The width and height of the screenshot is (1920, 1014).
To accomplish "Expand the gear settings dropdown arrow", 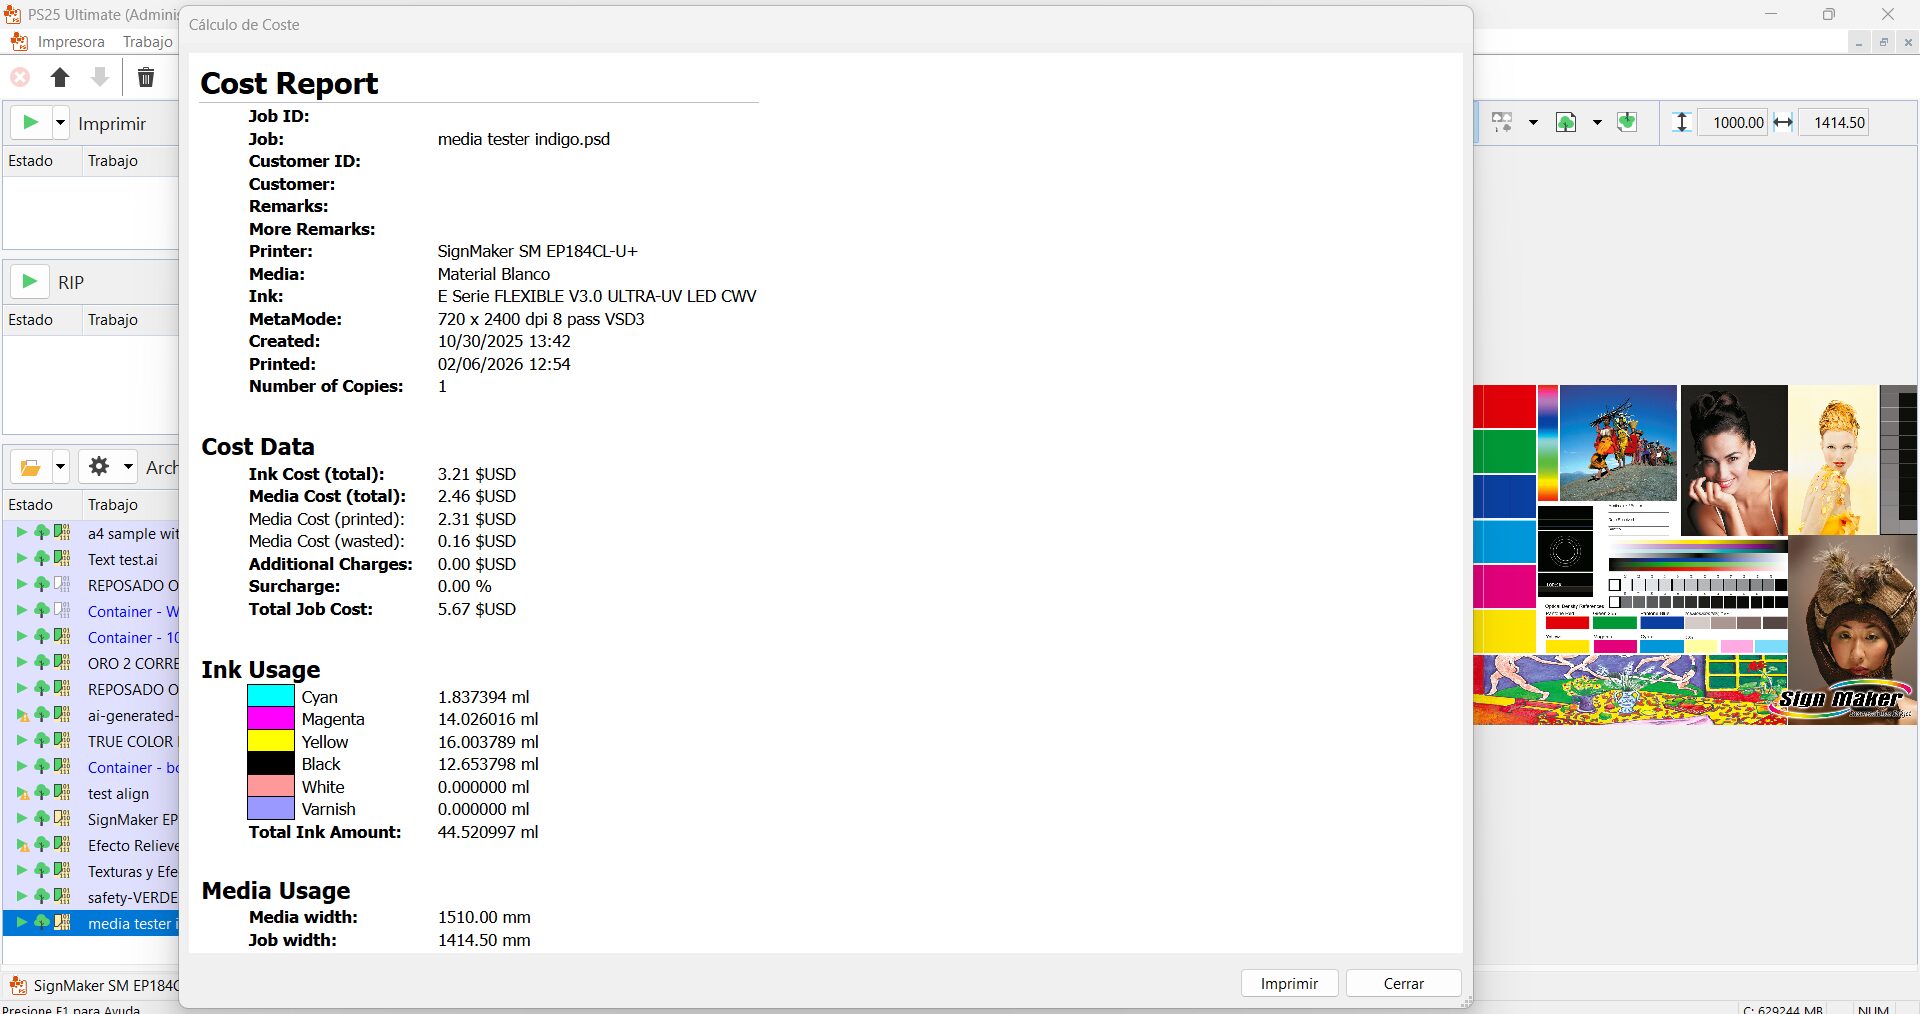I will [128, 466].
